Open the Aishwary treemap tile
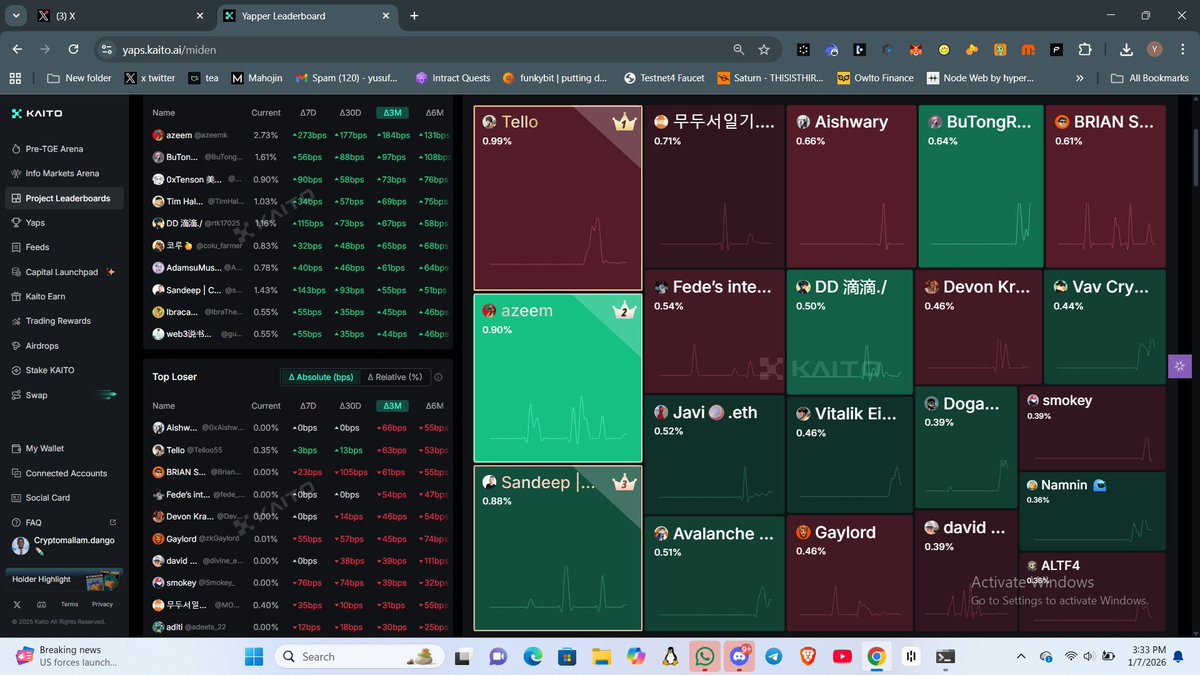The width and height of the screenshot is (1200, 675). pos(851,186)
